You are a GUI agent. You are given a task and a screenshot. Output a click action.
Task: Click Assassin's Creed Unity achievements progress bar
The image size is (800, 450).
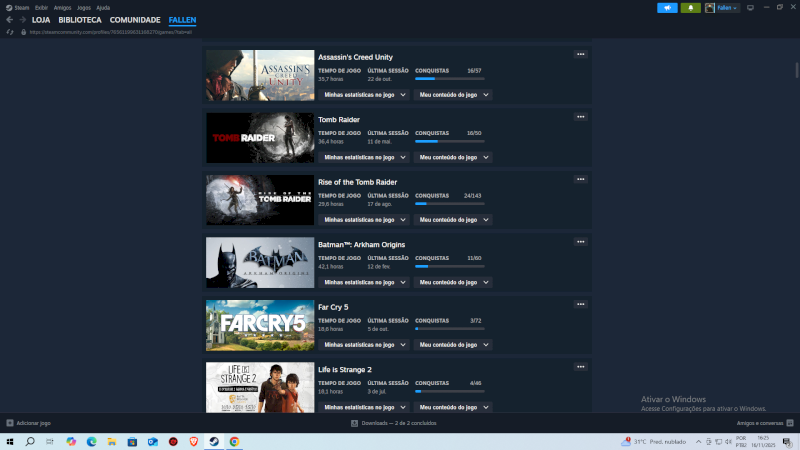(x=449, y=79)
